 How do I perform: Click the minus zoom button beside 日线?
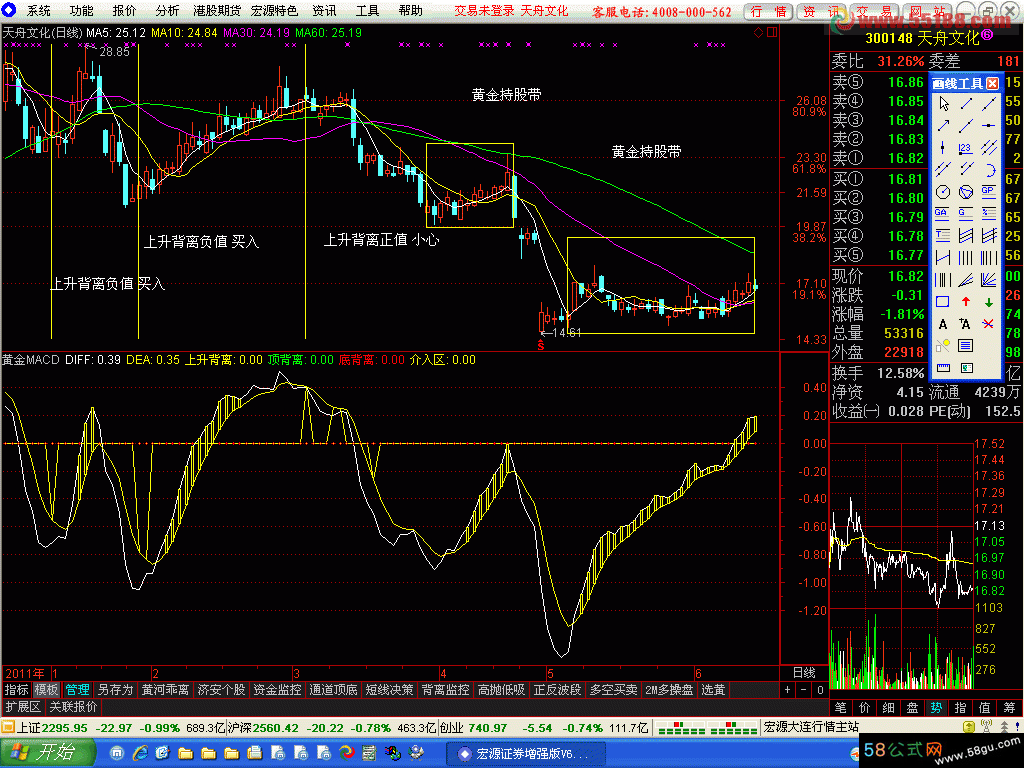(x=802, y=690)
